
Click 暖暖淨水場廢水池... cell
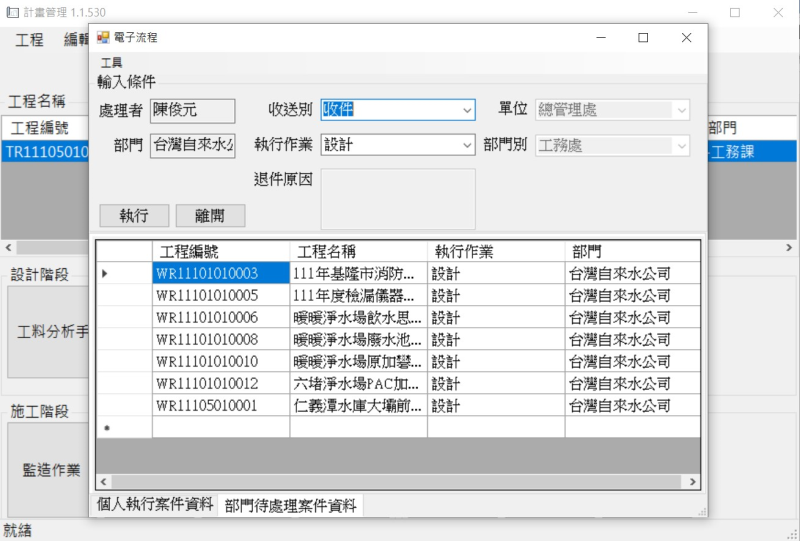[359, 339]
